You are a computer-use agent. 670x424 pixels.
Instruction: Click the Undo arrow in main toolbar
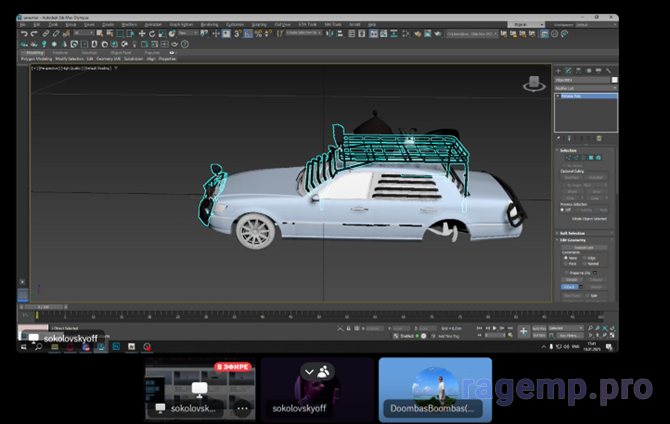[23, 33]
